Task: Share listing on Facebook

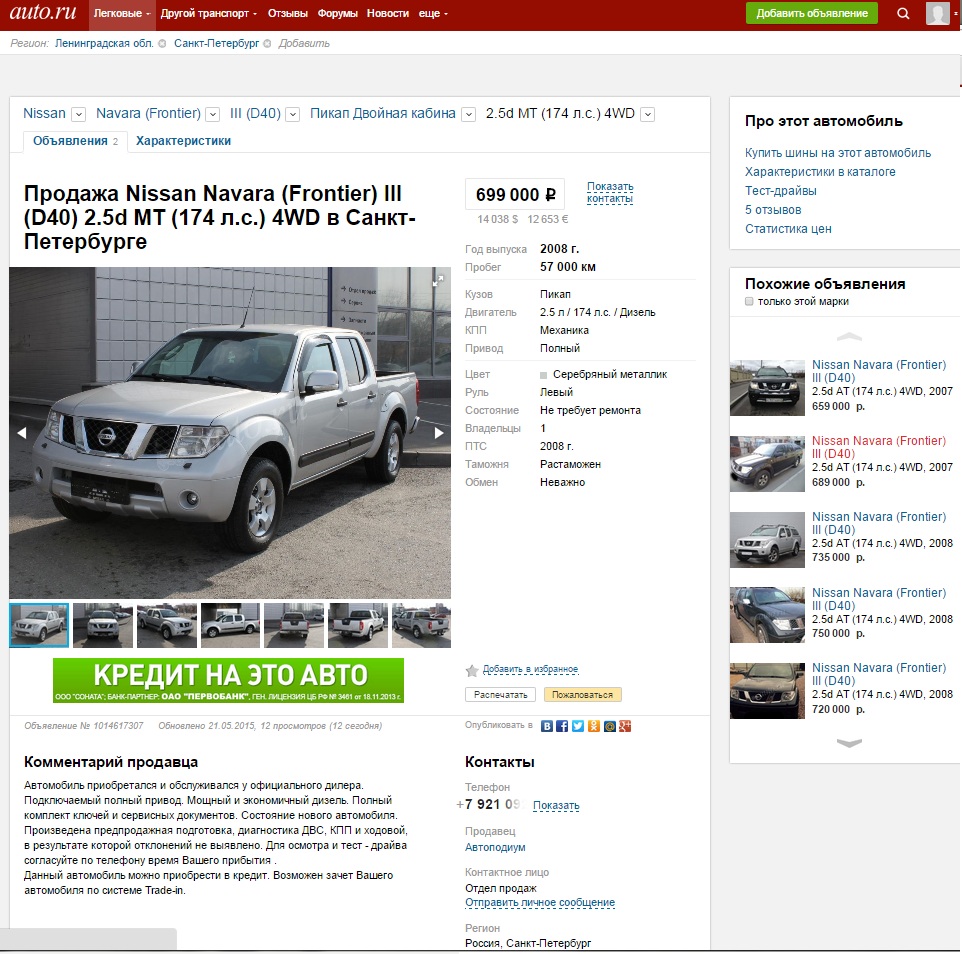Action: coord(562,726)
